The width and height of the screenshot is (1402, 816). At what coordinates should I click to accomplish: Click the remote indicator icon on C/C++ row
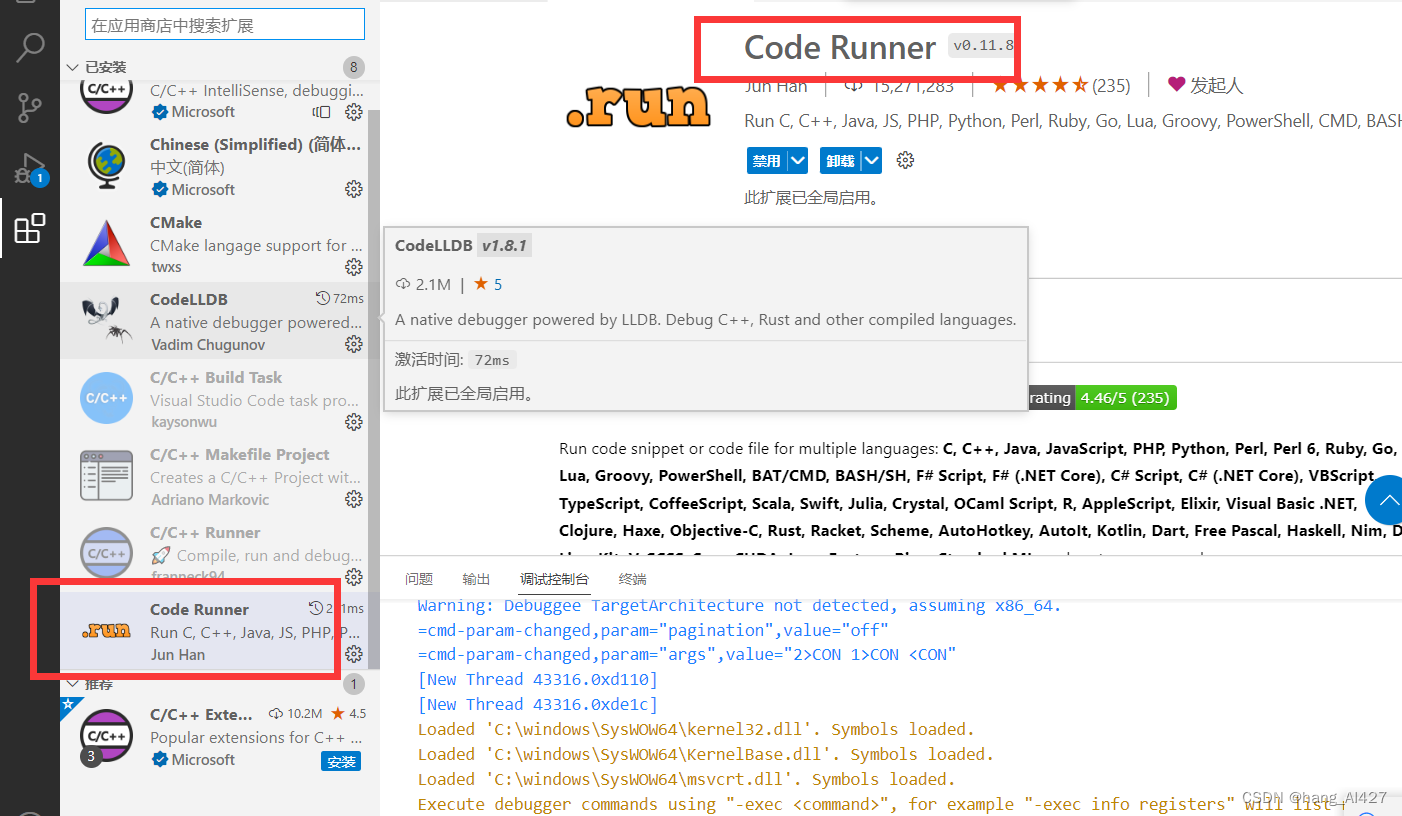(321, 112)
